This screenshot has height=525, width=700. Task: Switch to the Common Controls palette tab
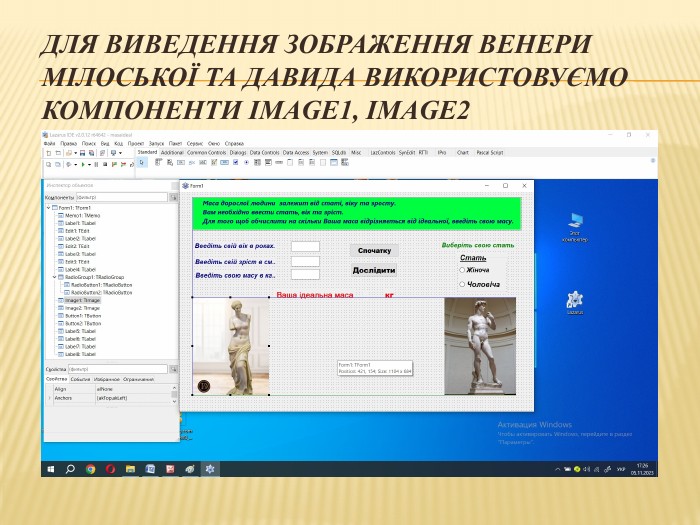point(206,153)
